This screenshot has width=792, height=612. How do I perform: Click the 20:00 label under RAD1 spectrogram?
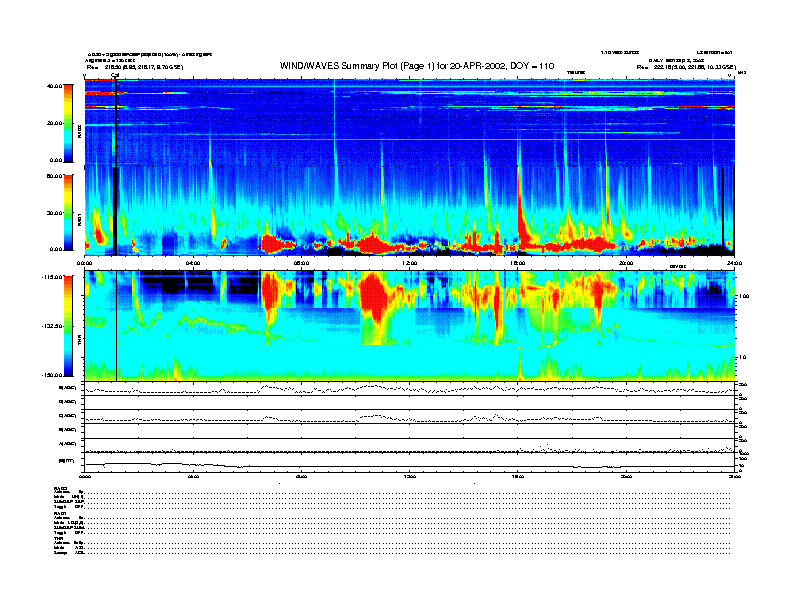pyautogui.click(x=626, y=263)
